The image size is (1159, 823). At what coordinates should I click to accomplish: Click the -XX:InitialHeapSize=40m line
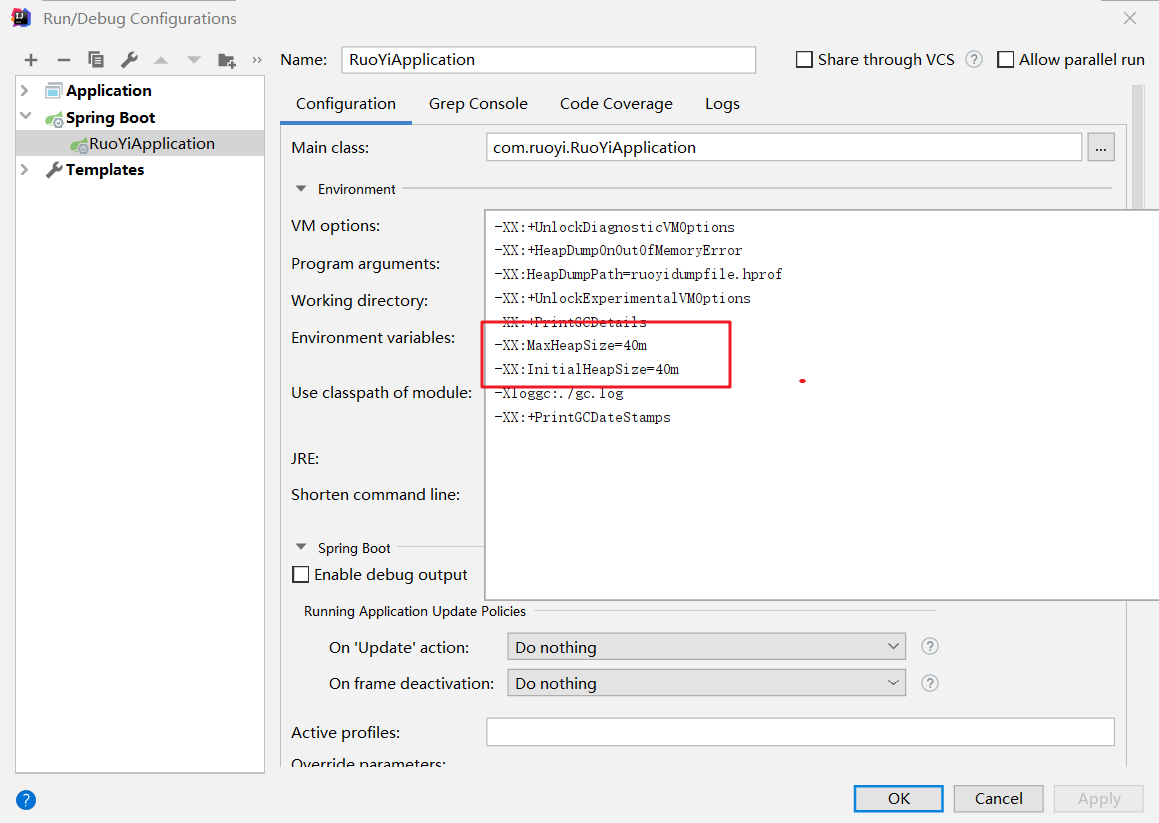point(587,369)
